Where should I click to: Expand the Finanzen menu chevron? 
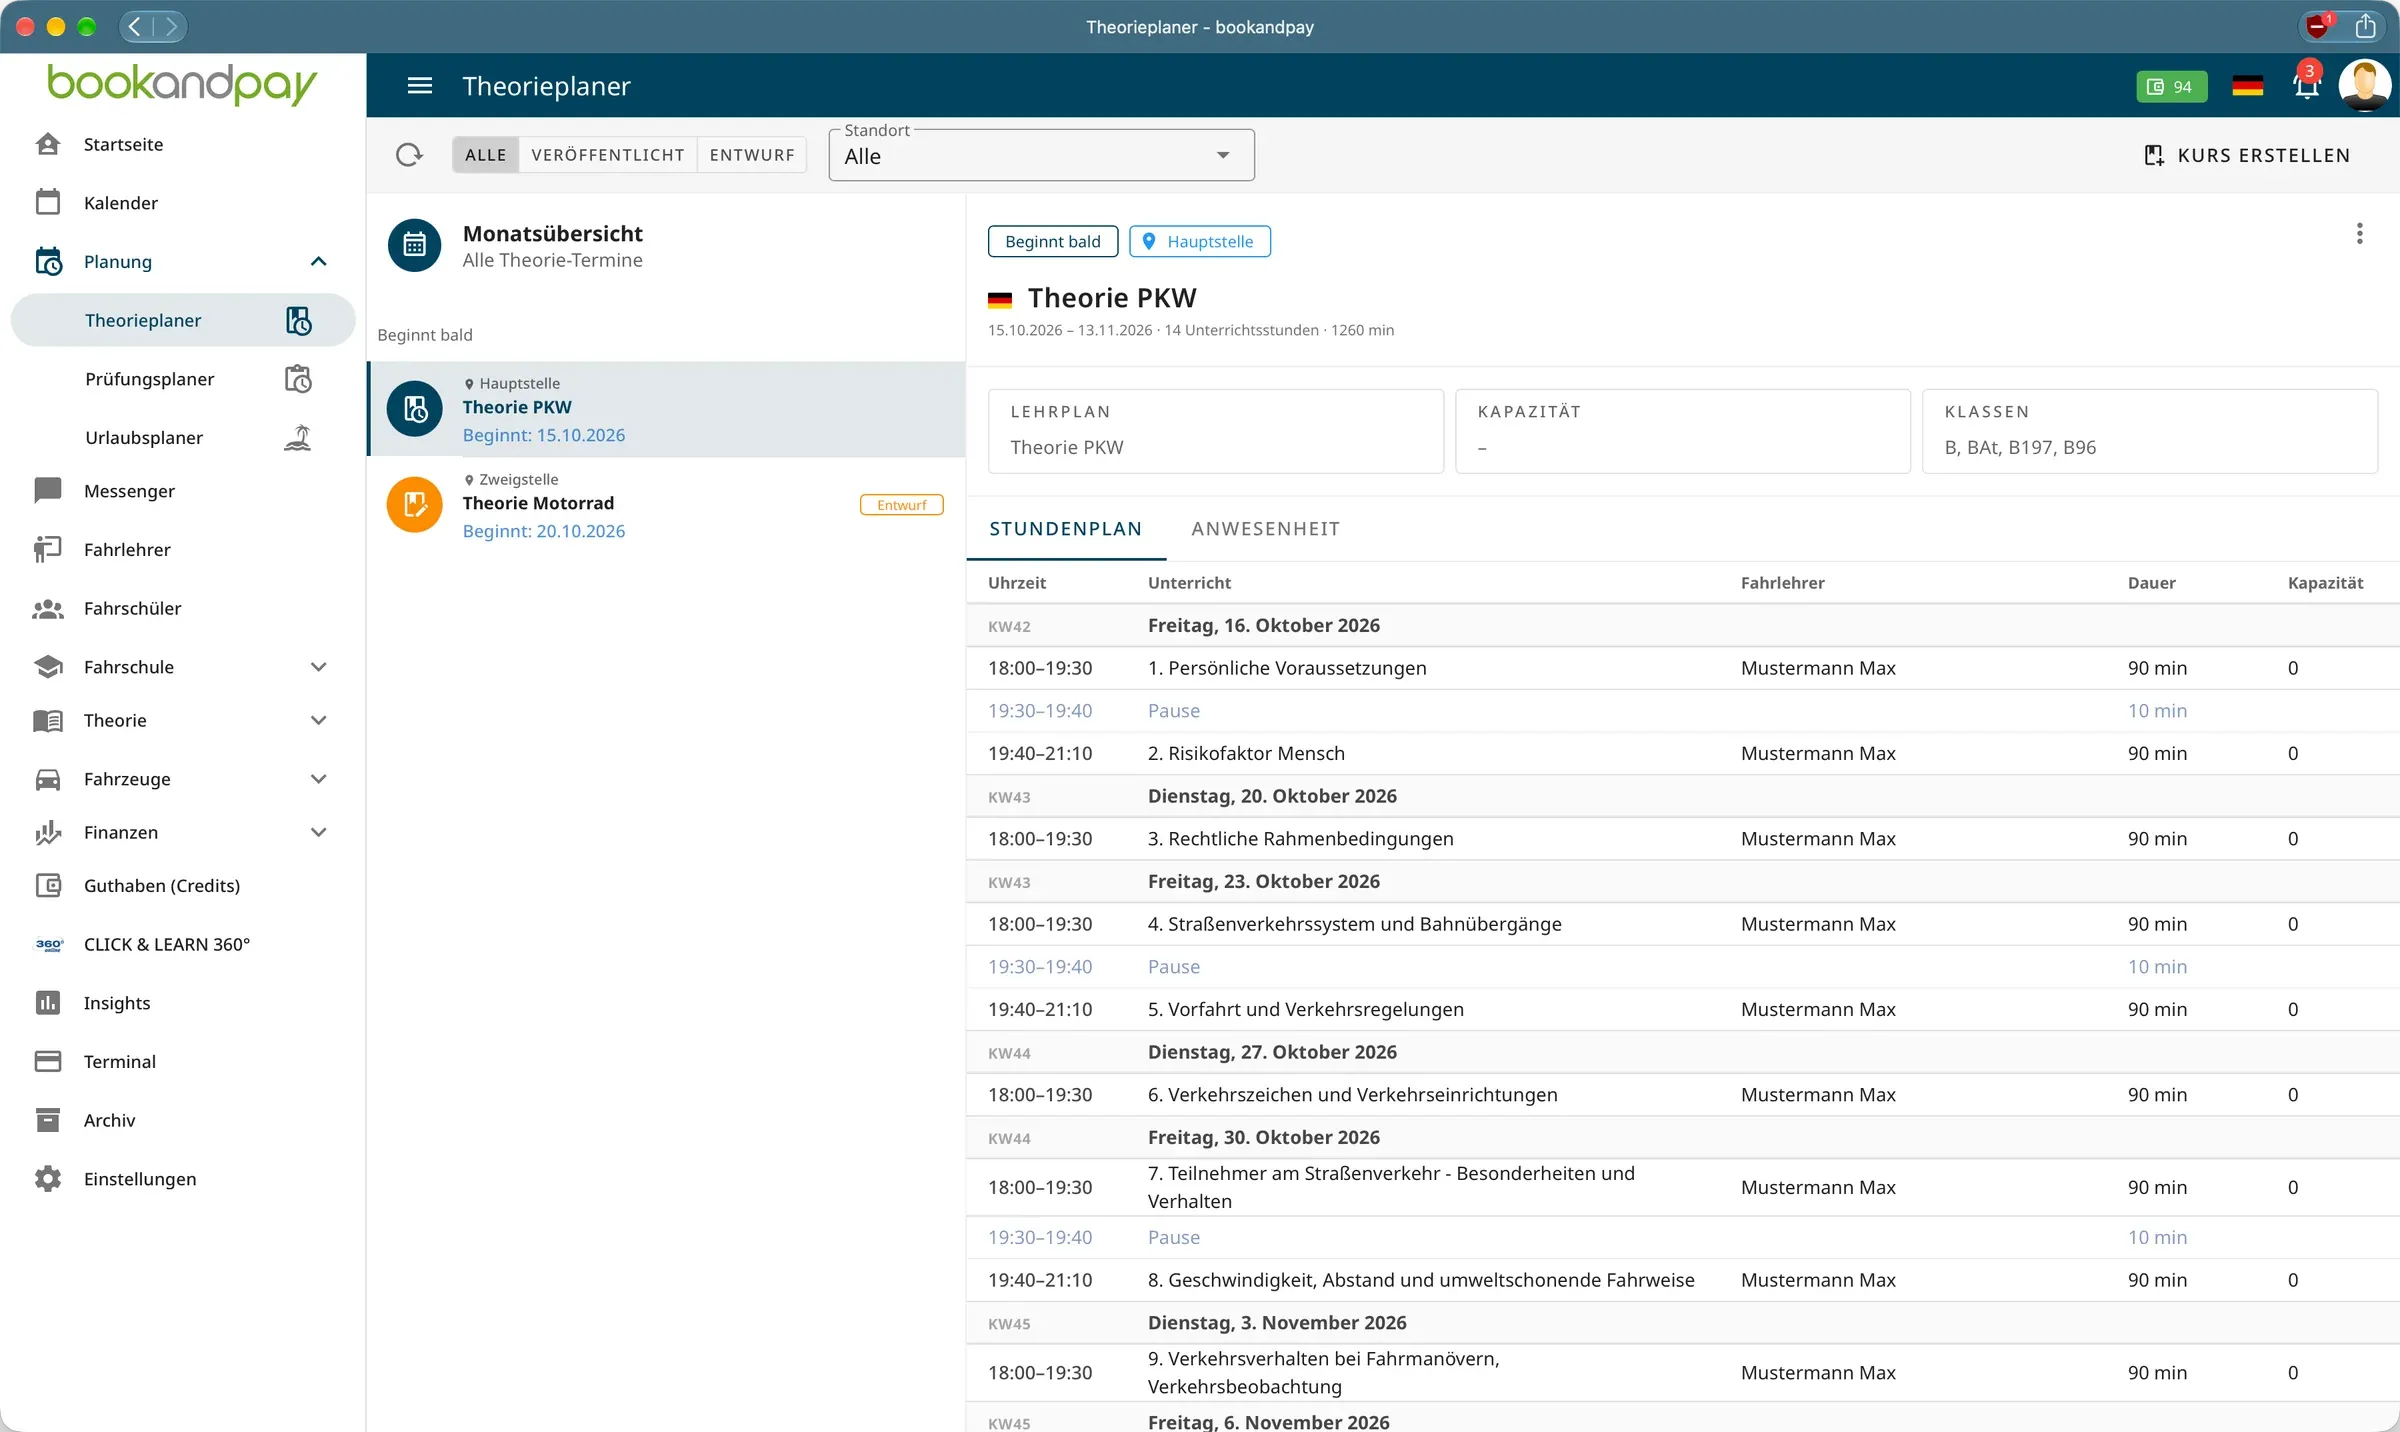click(319, 833)
